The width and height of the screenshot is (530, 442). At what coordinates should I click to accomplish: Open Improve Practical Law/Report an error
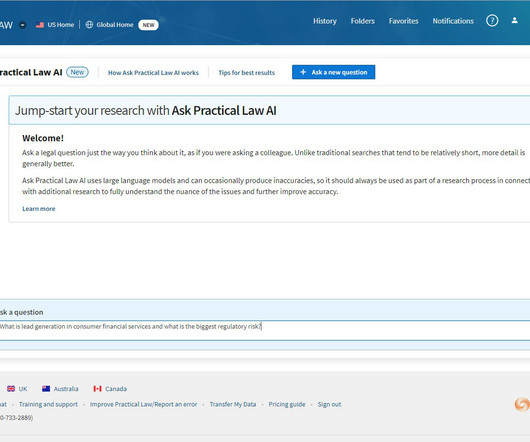point(143,404)
